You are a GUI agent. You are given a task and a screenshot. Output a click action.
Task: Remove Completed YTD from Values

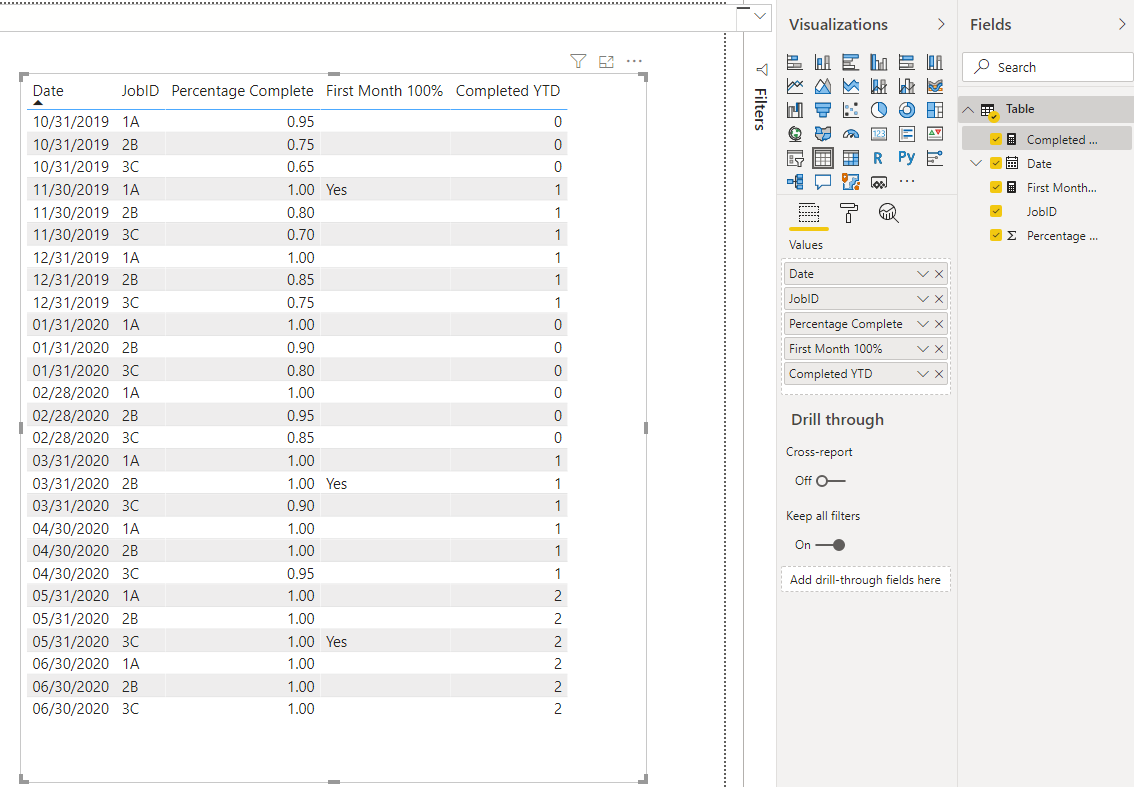pos(939,374)
